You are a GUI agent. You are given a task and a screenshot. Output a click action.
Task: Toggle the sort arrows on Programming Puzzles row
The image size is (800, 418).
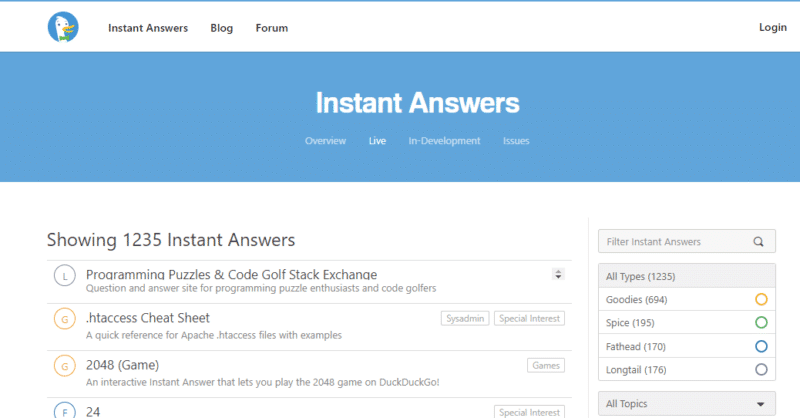(558, 274)
